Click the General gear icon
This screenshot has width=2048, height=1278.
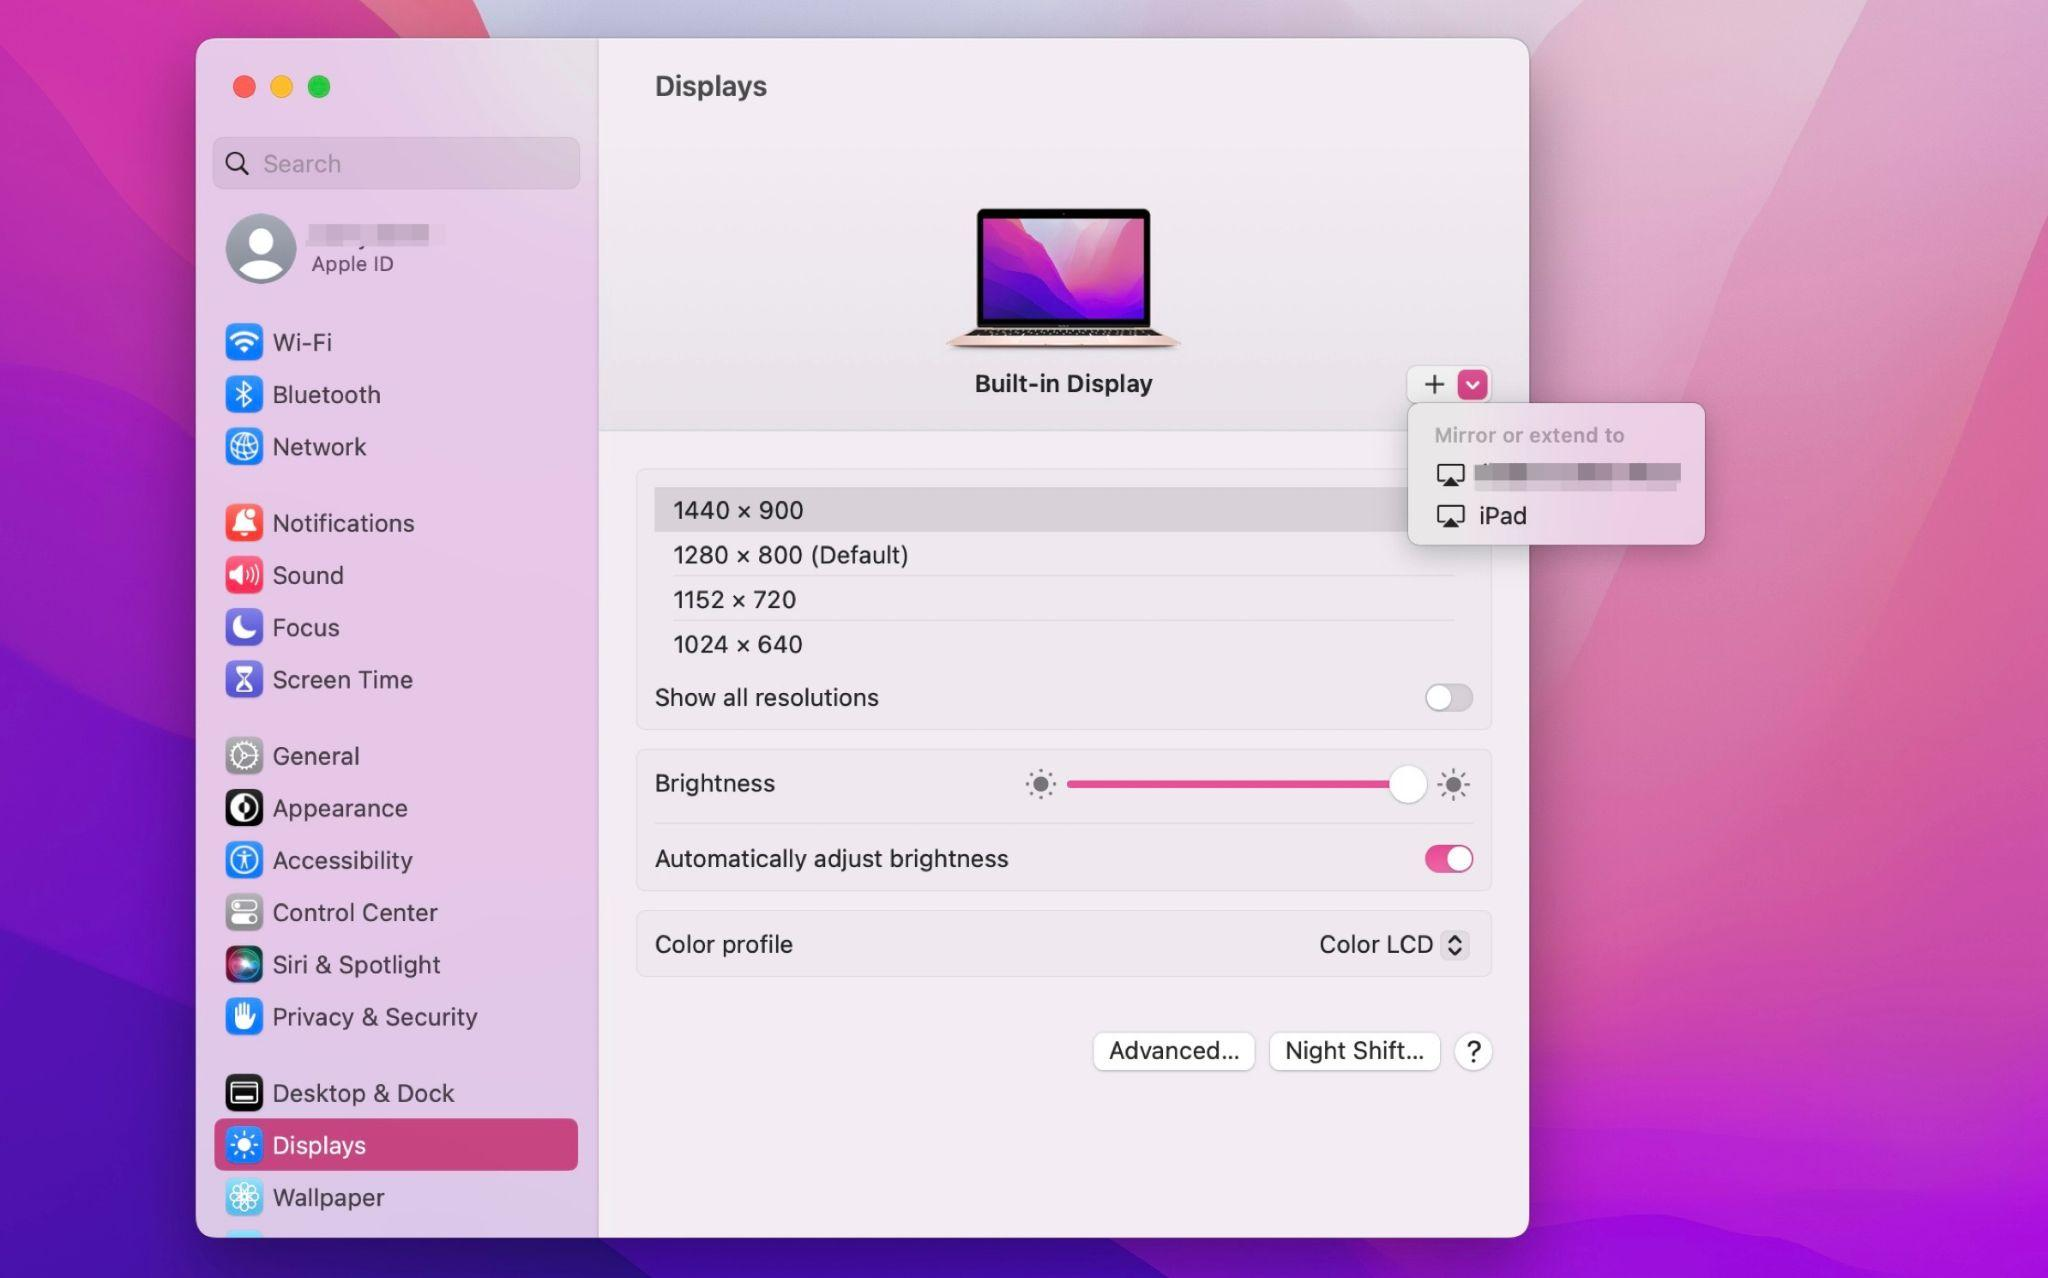[x=244, y=755]
